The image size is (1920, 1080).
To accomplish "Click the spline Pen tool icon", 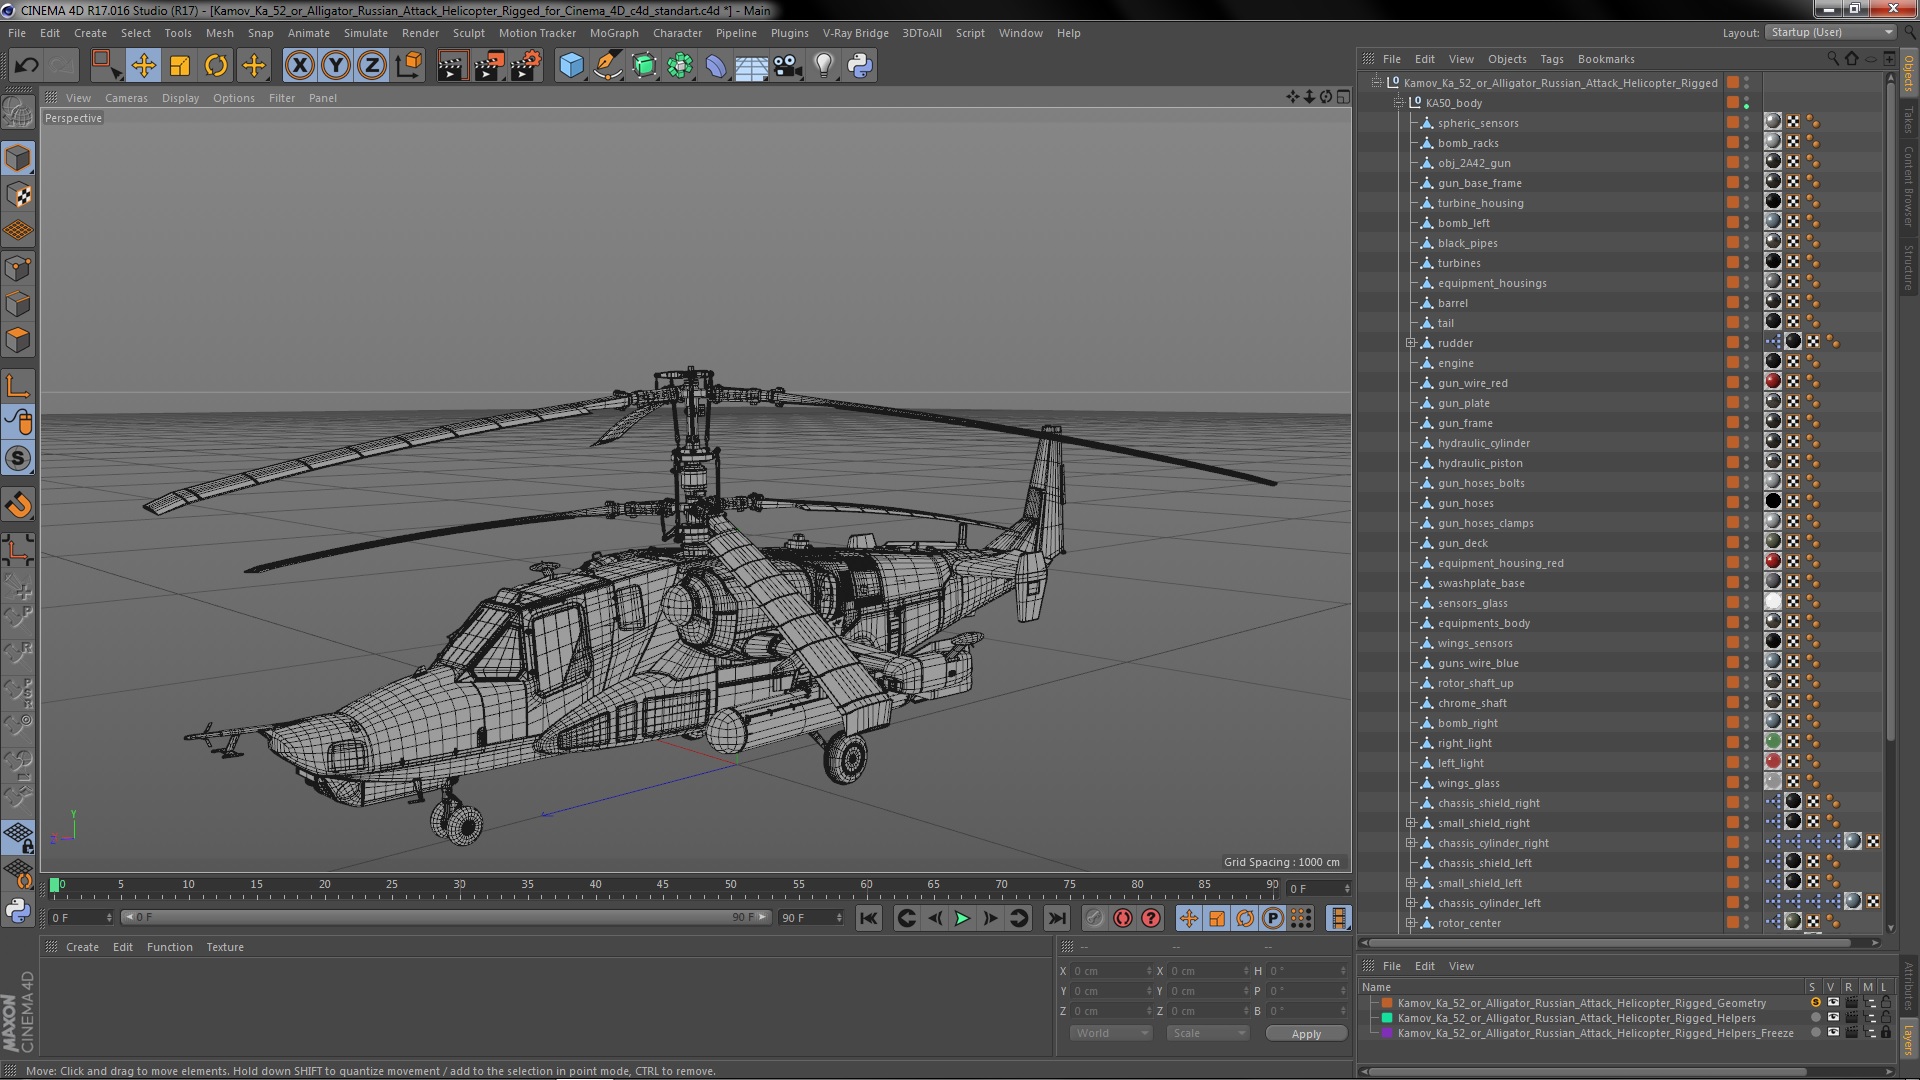I will 607,66.
